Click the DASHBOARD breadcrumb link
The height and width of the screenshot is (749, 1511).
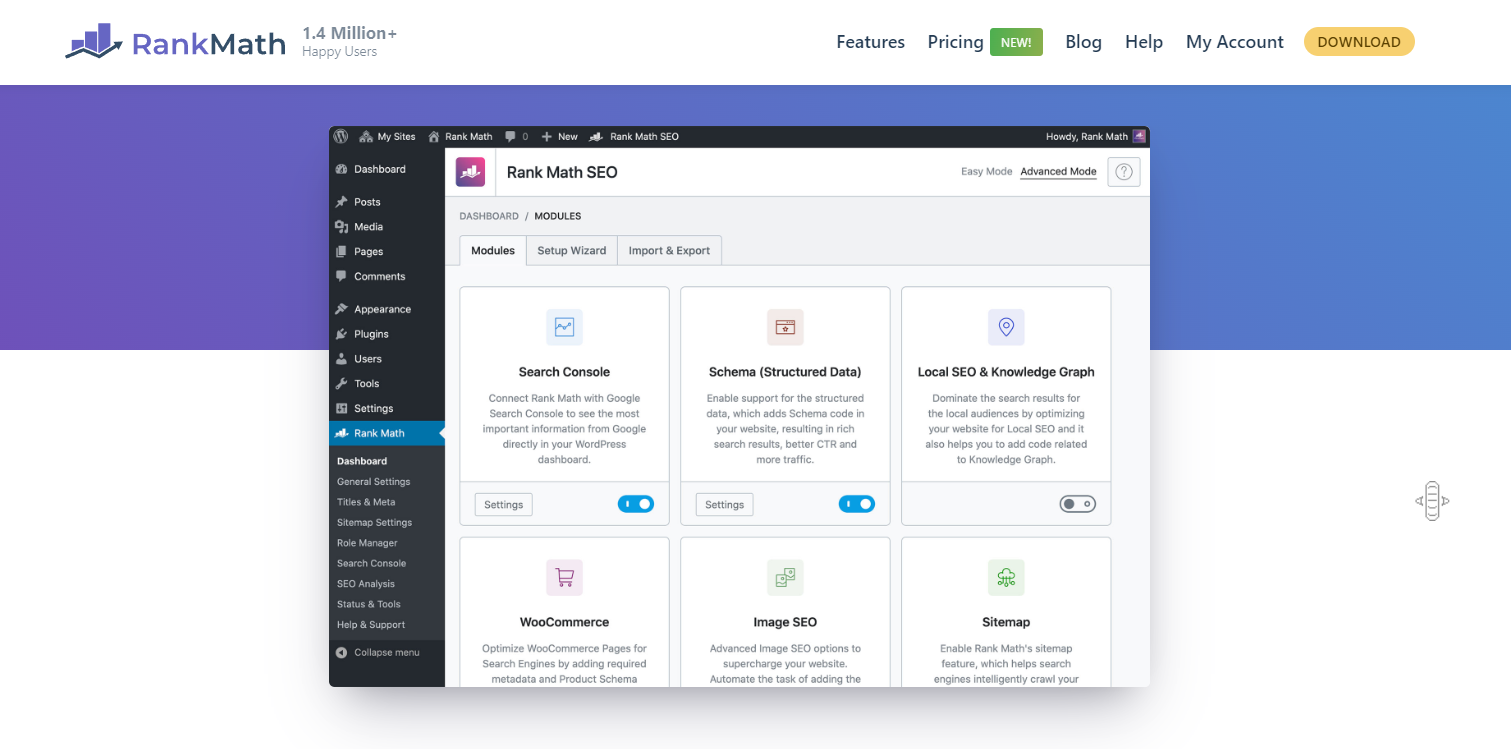click(x=489, y=216)
